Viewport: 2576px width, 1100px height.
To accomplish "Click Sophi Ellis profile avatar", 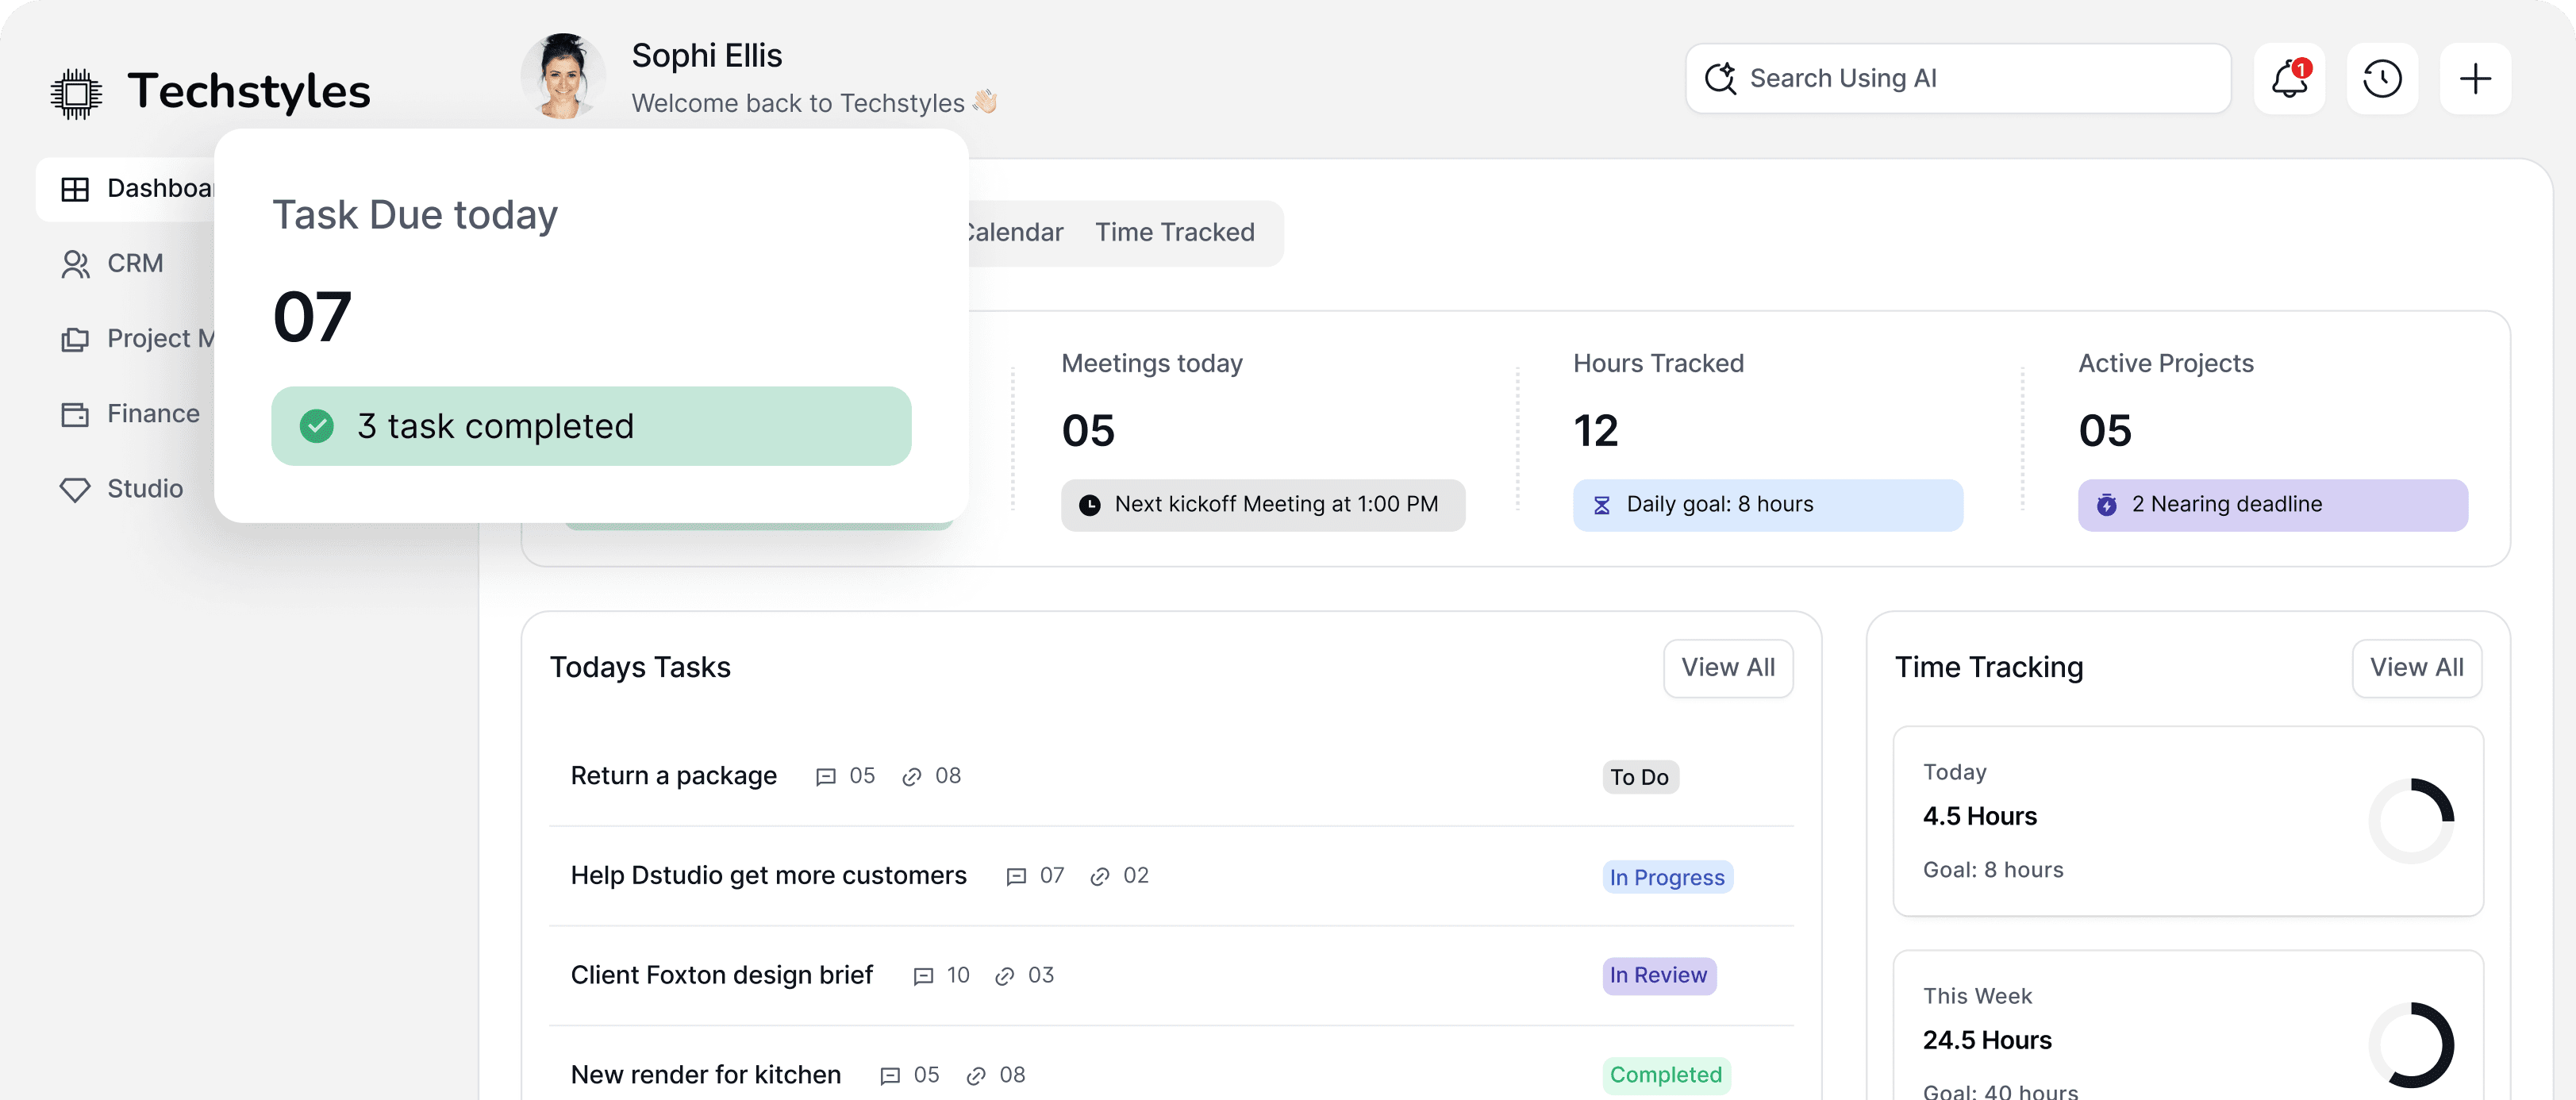I will pyautogui.click(x=563, y=77).
